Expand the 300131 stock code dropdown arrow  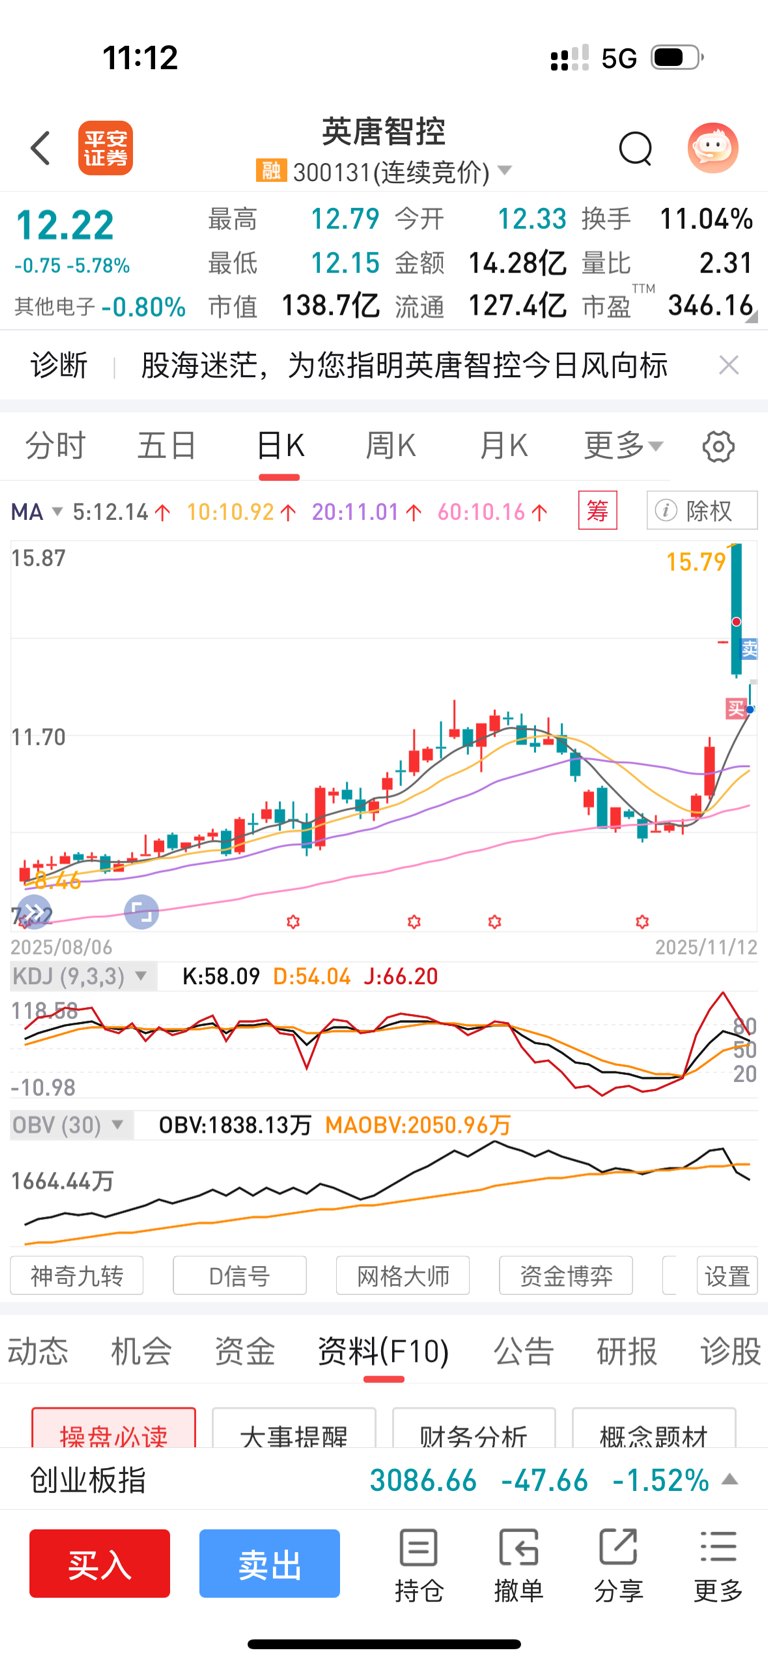pos(505,171)
